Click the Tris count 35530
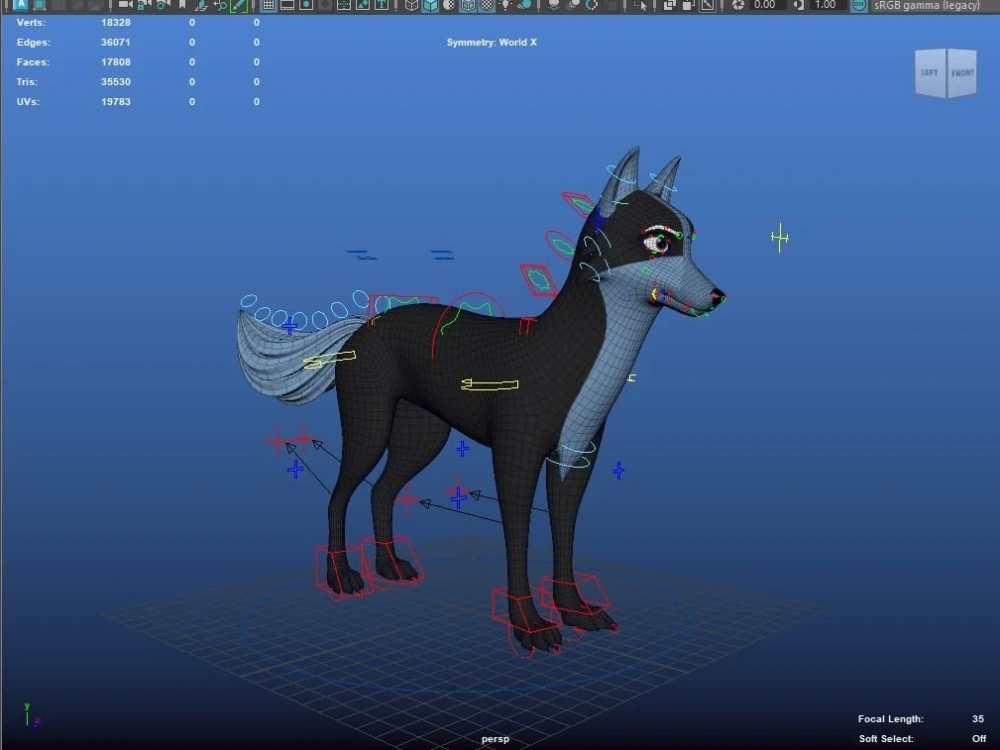Image resolution: width=1000 pixels, height=750 pixels. click(115, 82)
